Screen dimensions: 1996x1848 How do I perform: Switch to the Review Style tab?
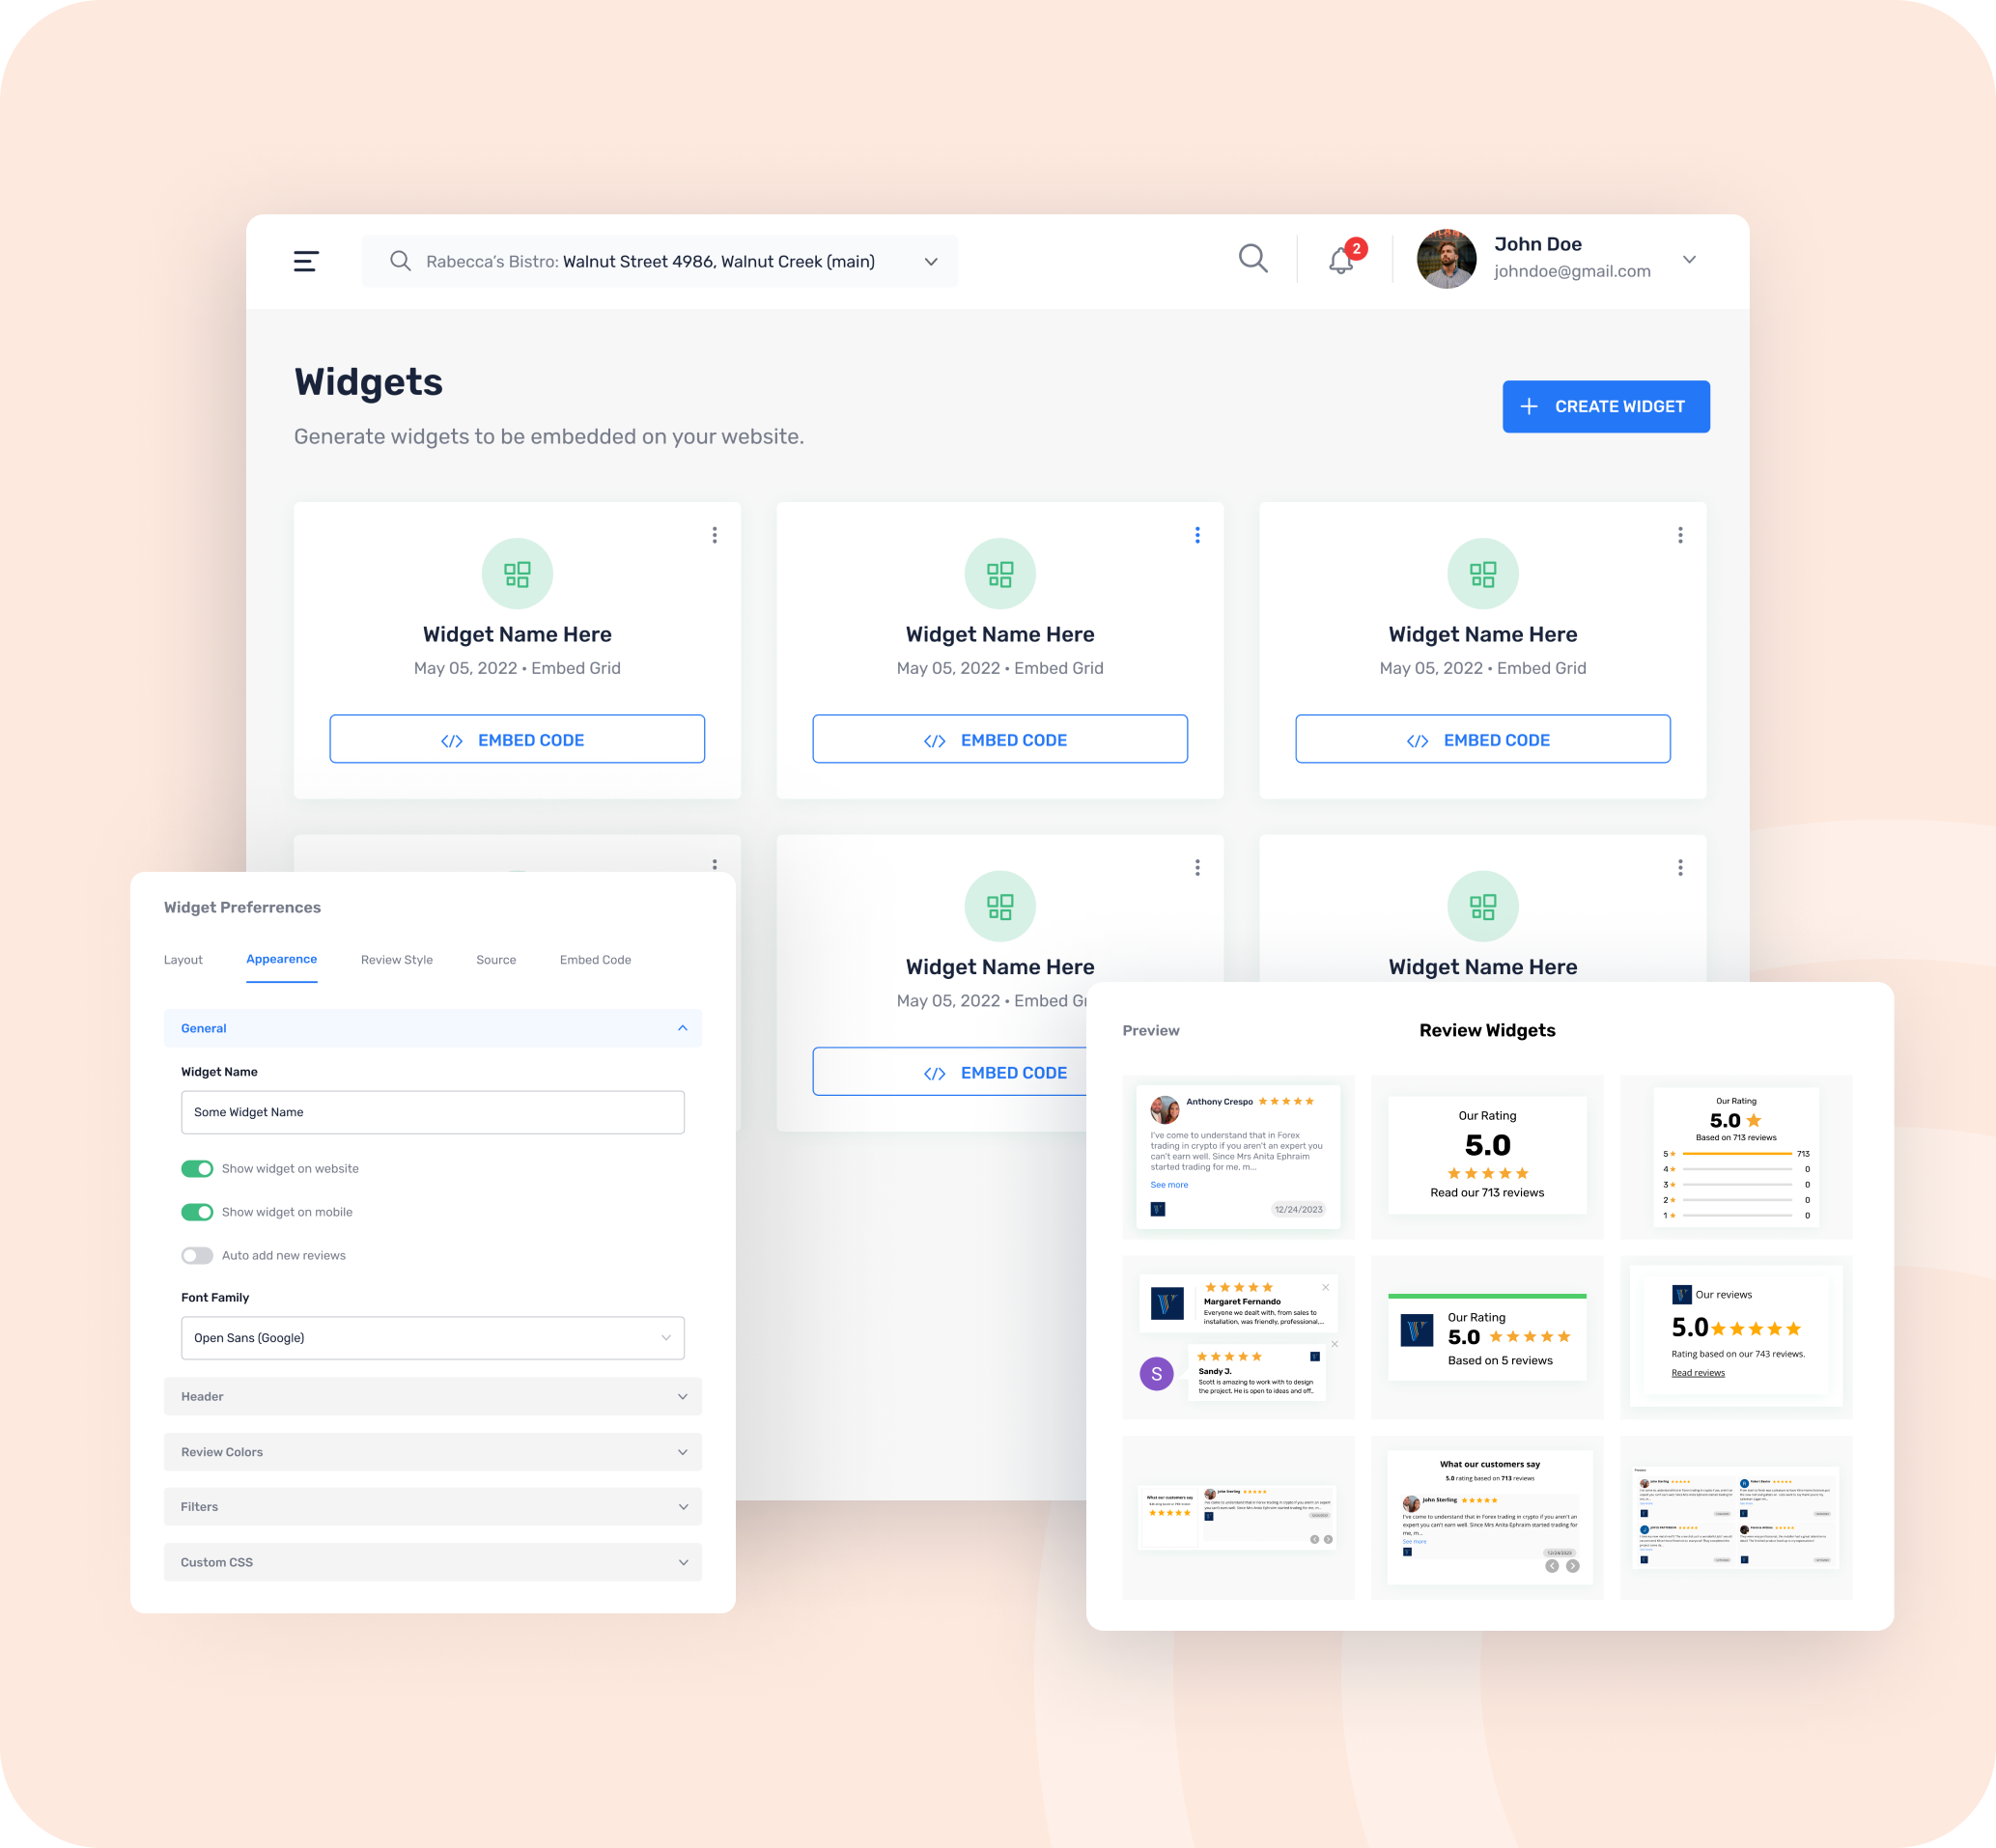tap(397, 960)
